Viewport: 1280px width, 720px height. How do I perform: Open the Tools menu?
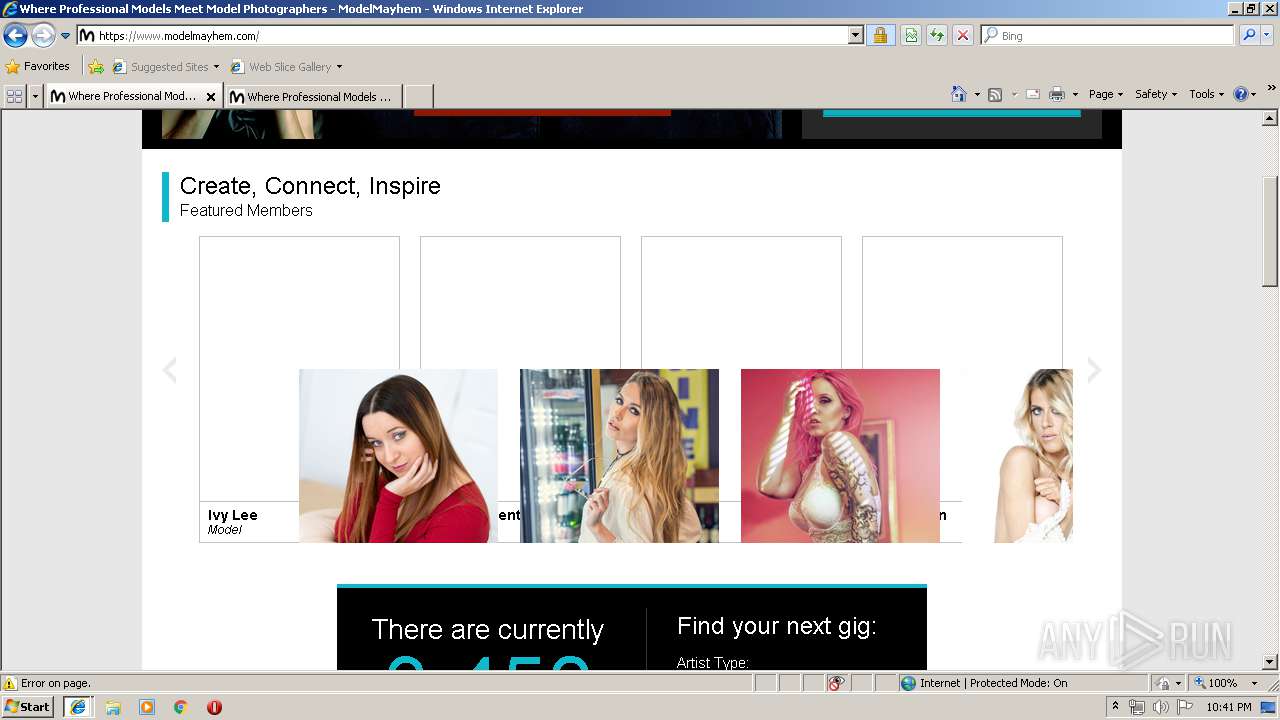tap(1207, 94)
